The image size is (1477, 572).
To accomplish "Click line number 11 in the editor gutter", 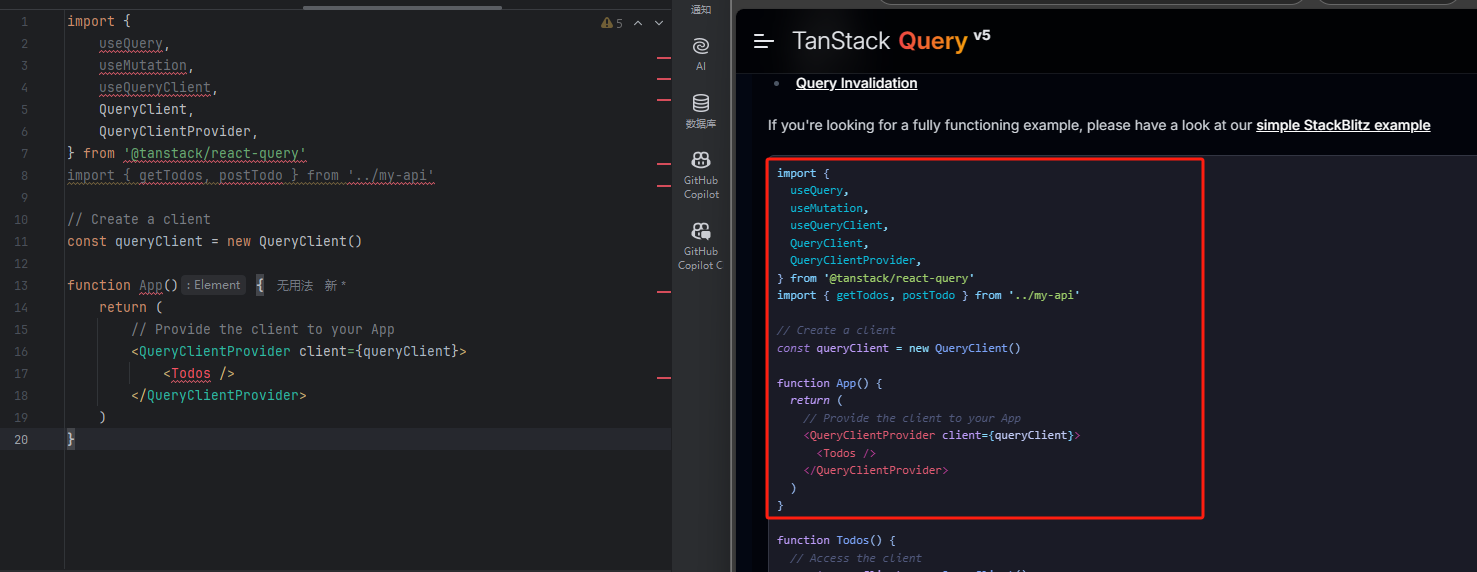I will [x=22, y=241].
